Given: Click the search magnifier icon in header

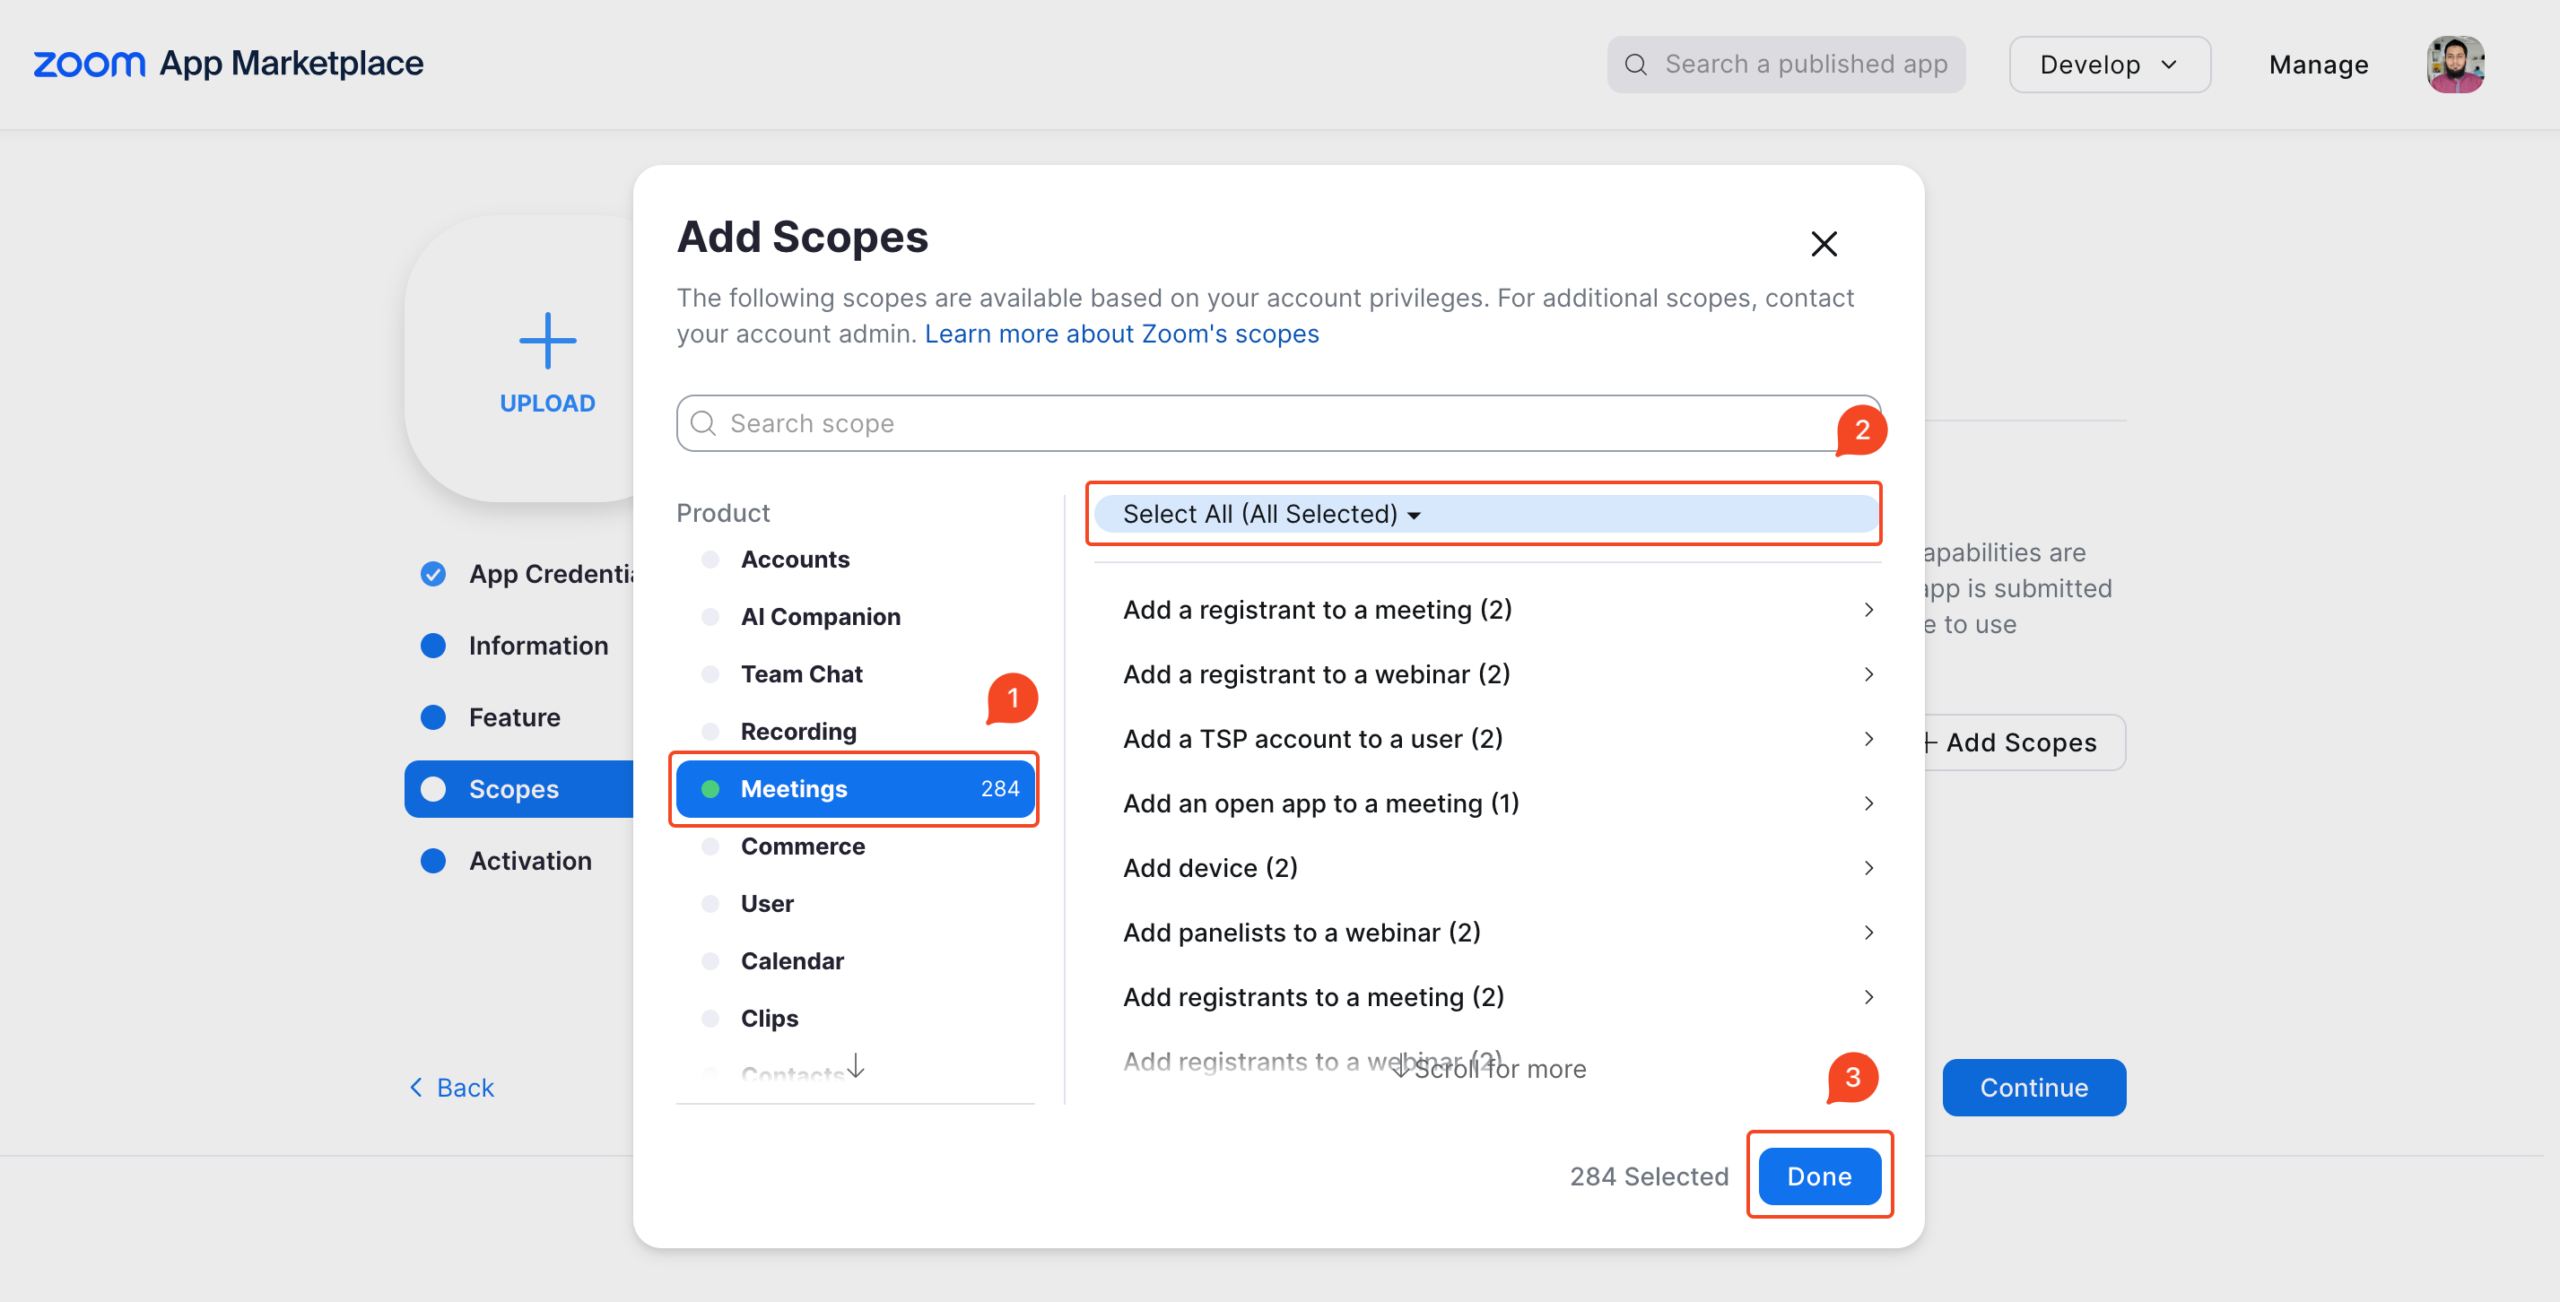Looking at the screenshot, I should pyautogui.click(x=1636, y=65).
